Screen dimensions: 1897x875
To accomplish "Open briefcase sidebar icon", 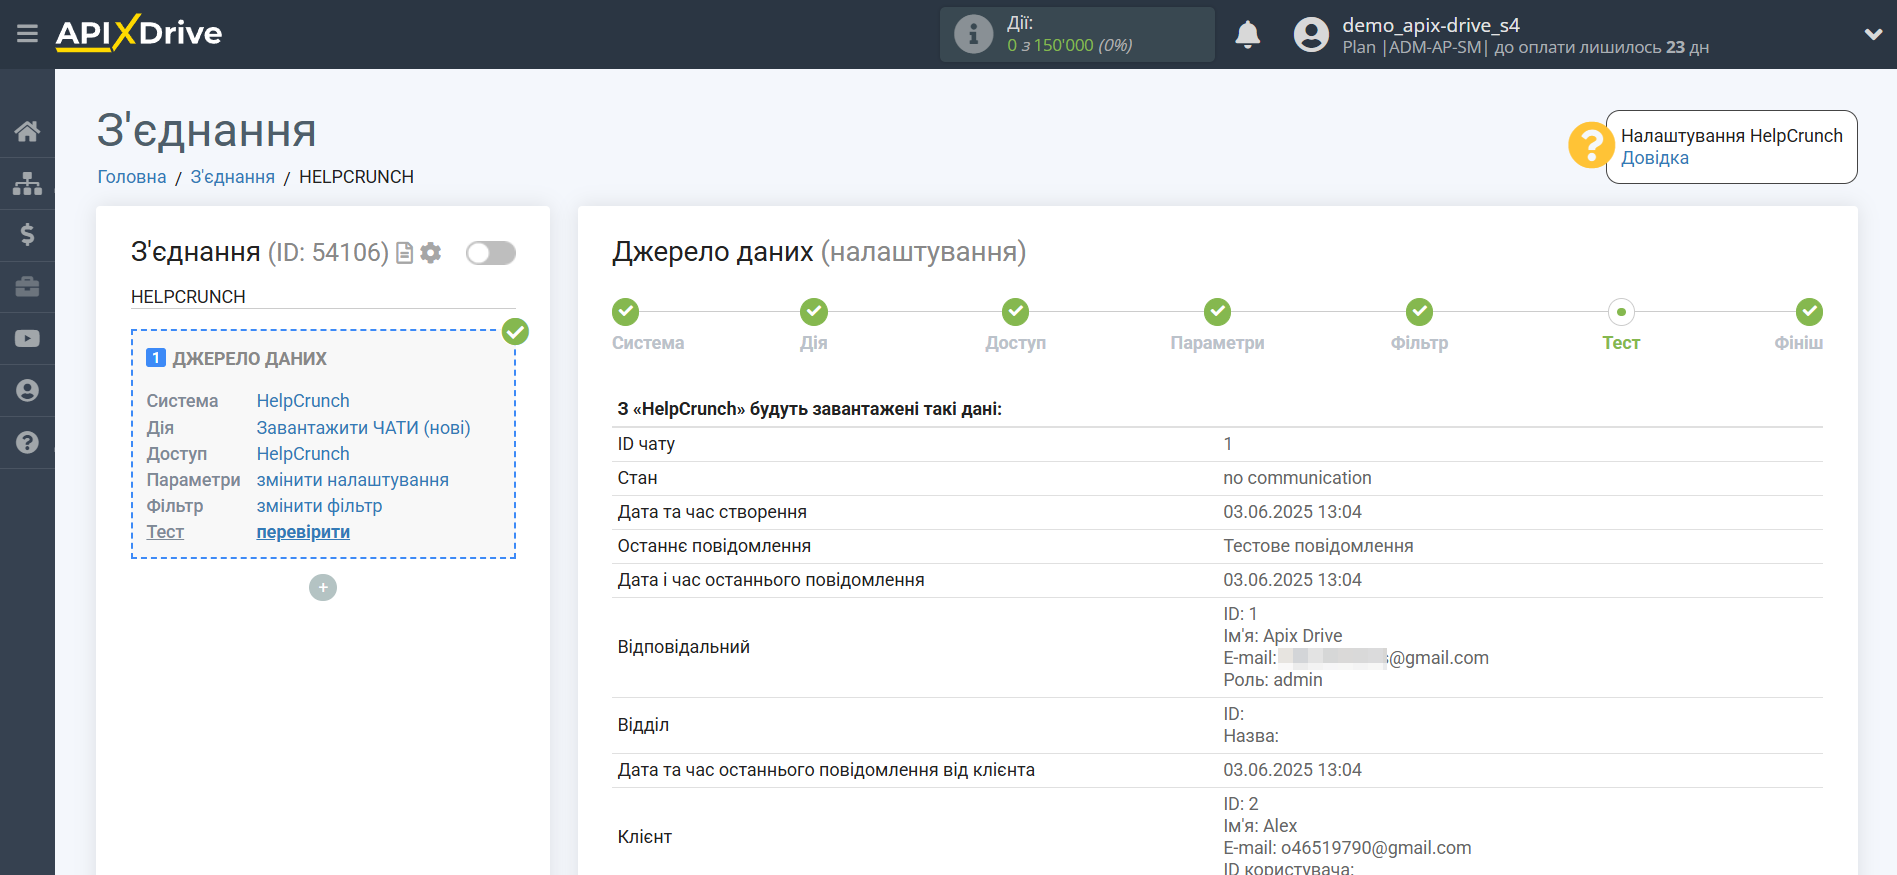I will pos(27,287).
